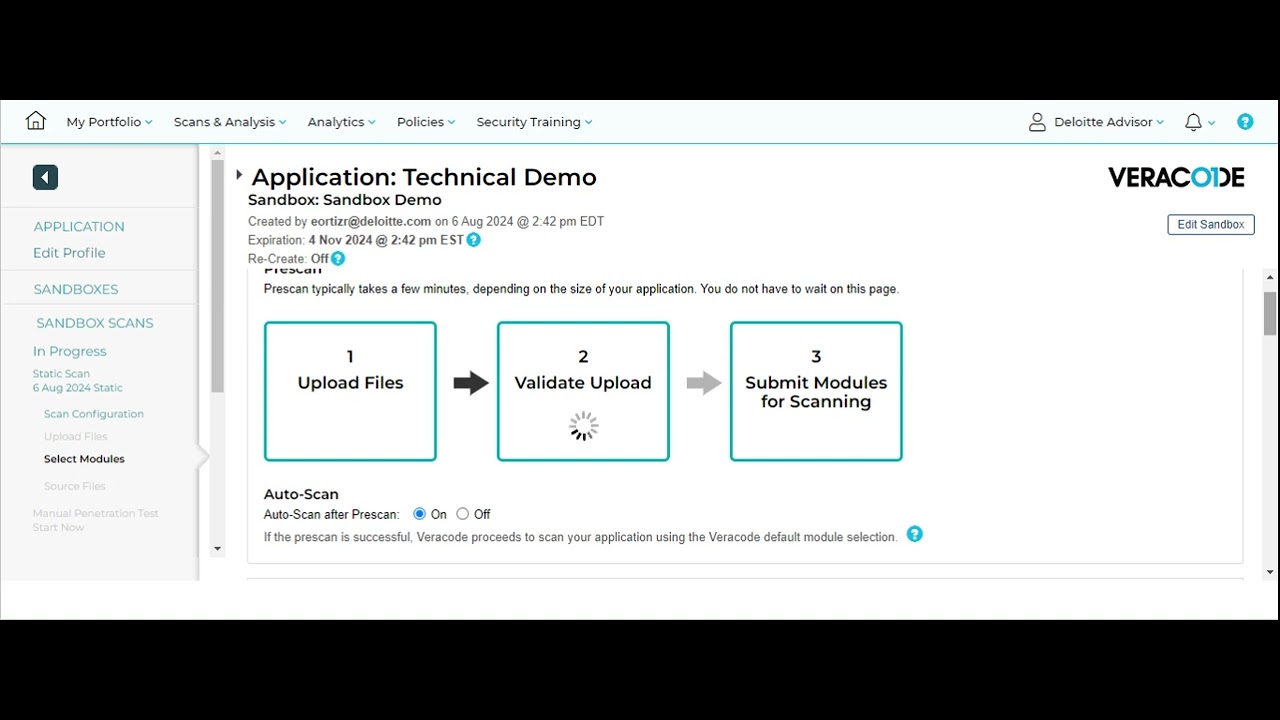
Task: Click the user profile icon
Action: (x=1037, y=122)
